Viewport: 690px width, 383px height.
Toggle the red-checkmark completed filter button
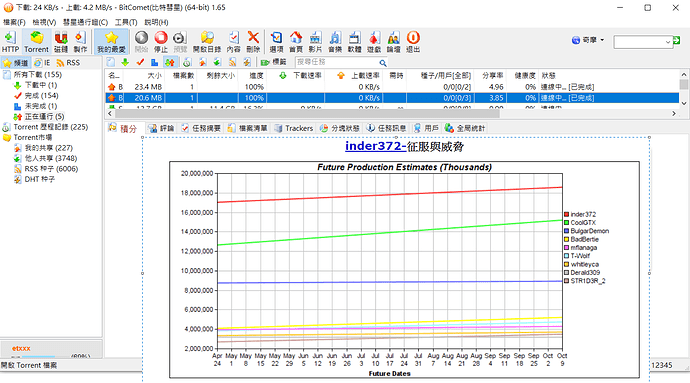(140, 62)
